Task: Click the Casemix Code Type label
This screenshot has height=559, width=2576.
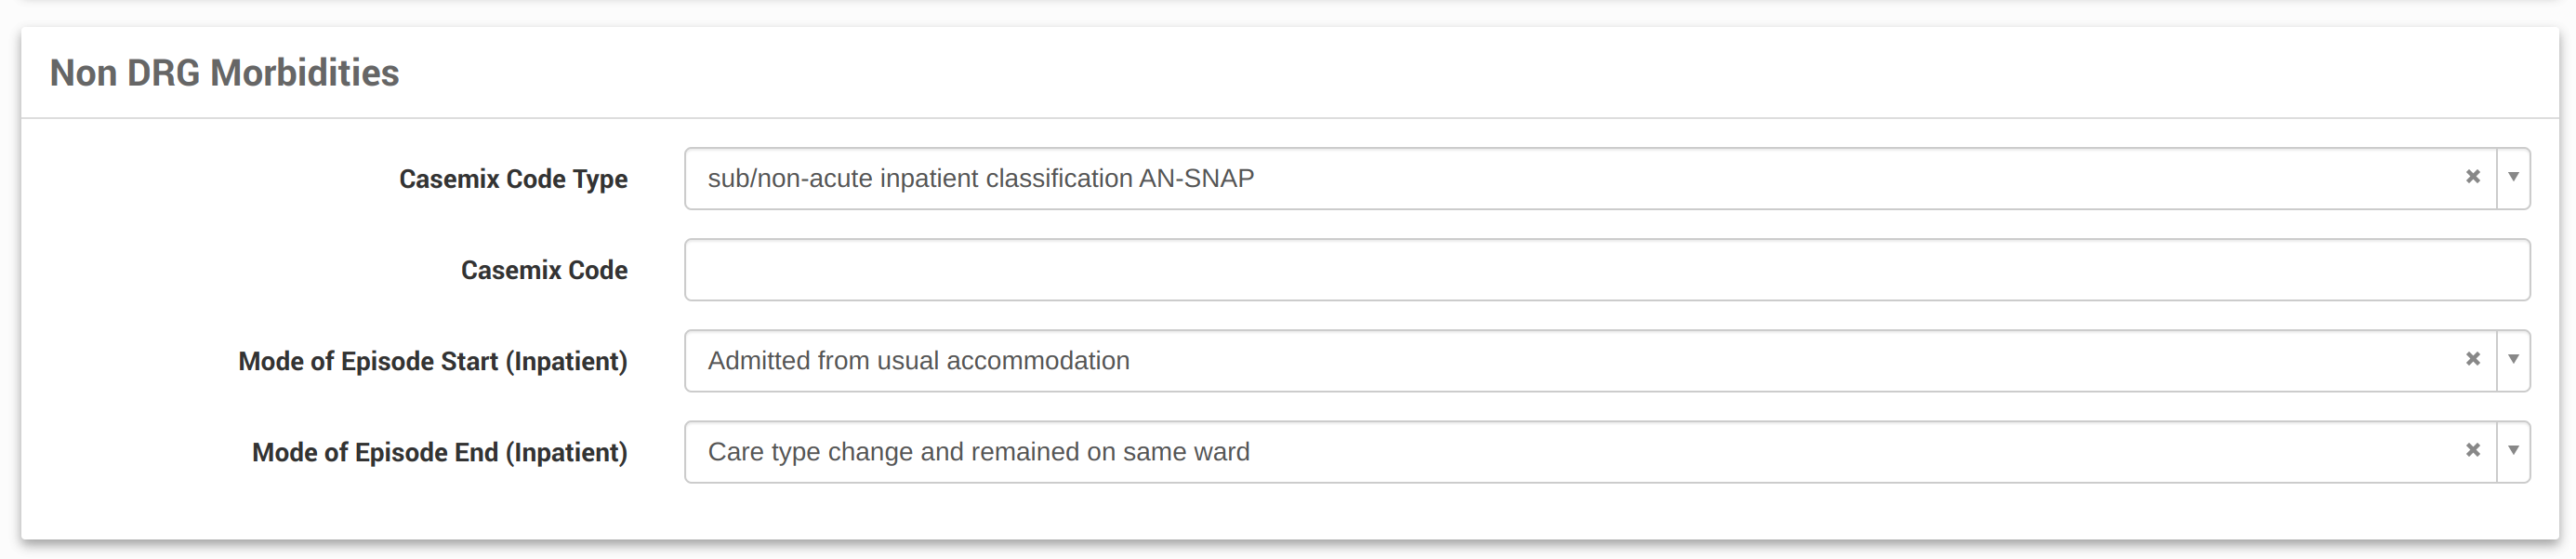Action: (513, 179)
